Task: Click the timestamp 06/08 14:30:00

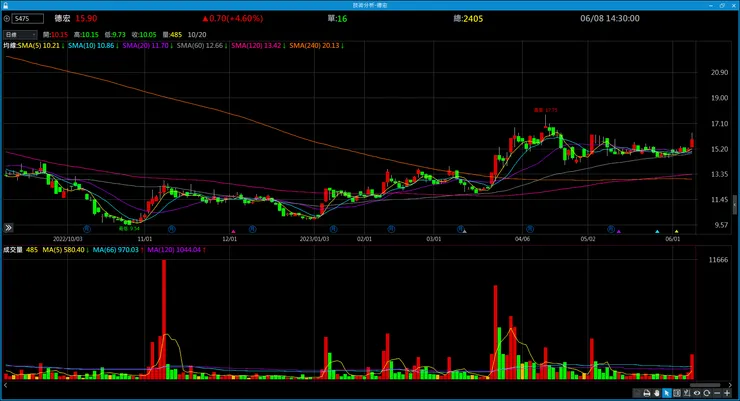Action: pyautogui.click(x=610, y=18)
